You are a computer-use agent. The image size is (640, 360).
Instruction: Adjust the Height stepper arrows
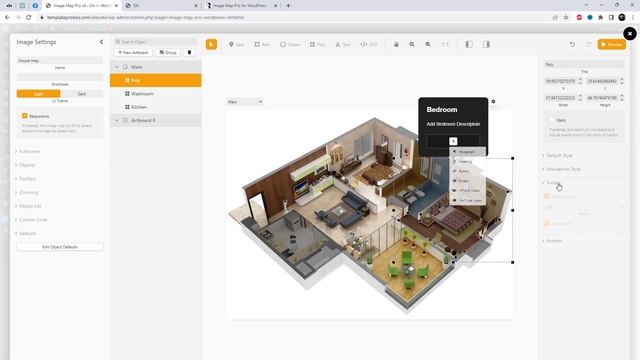622,98
